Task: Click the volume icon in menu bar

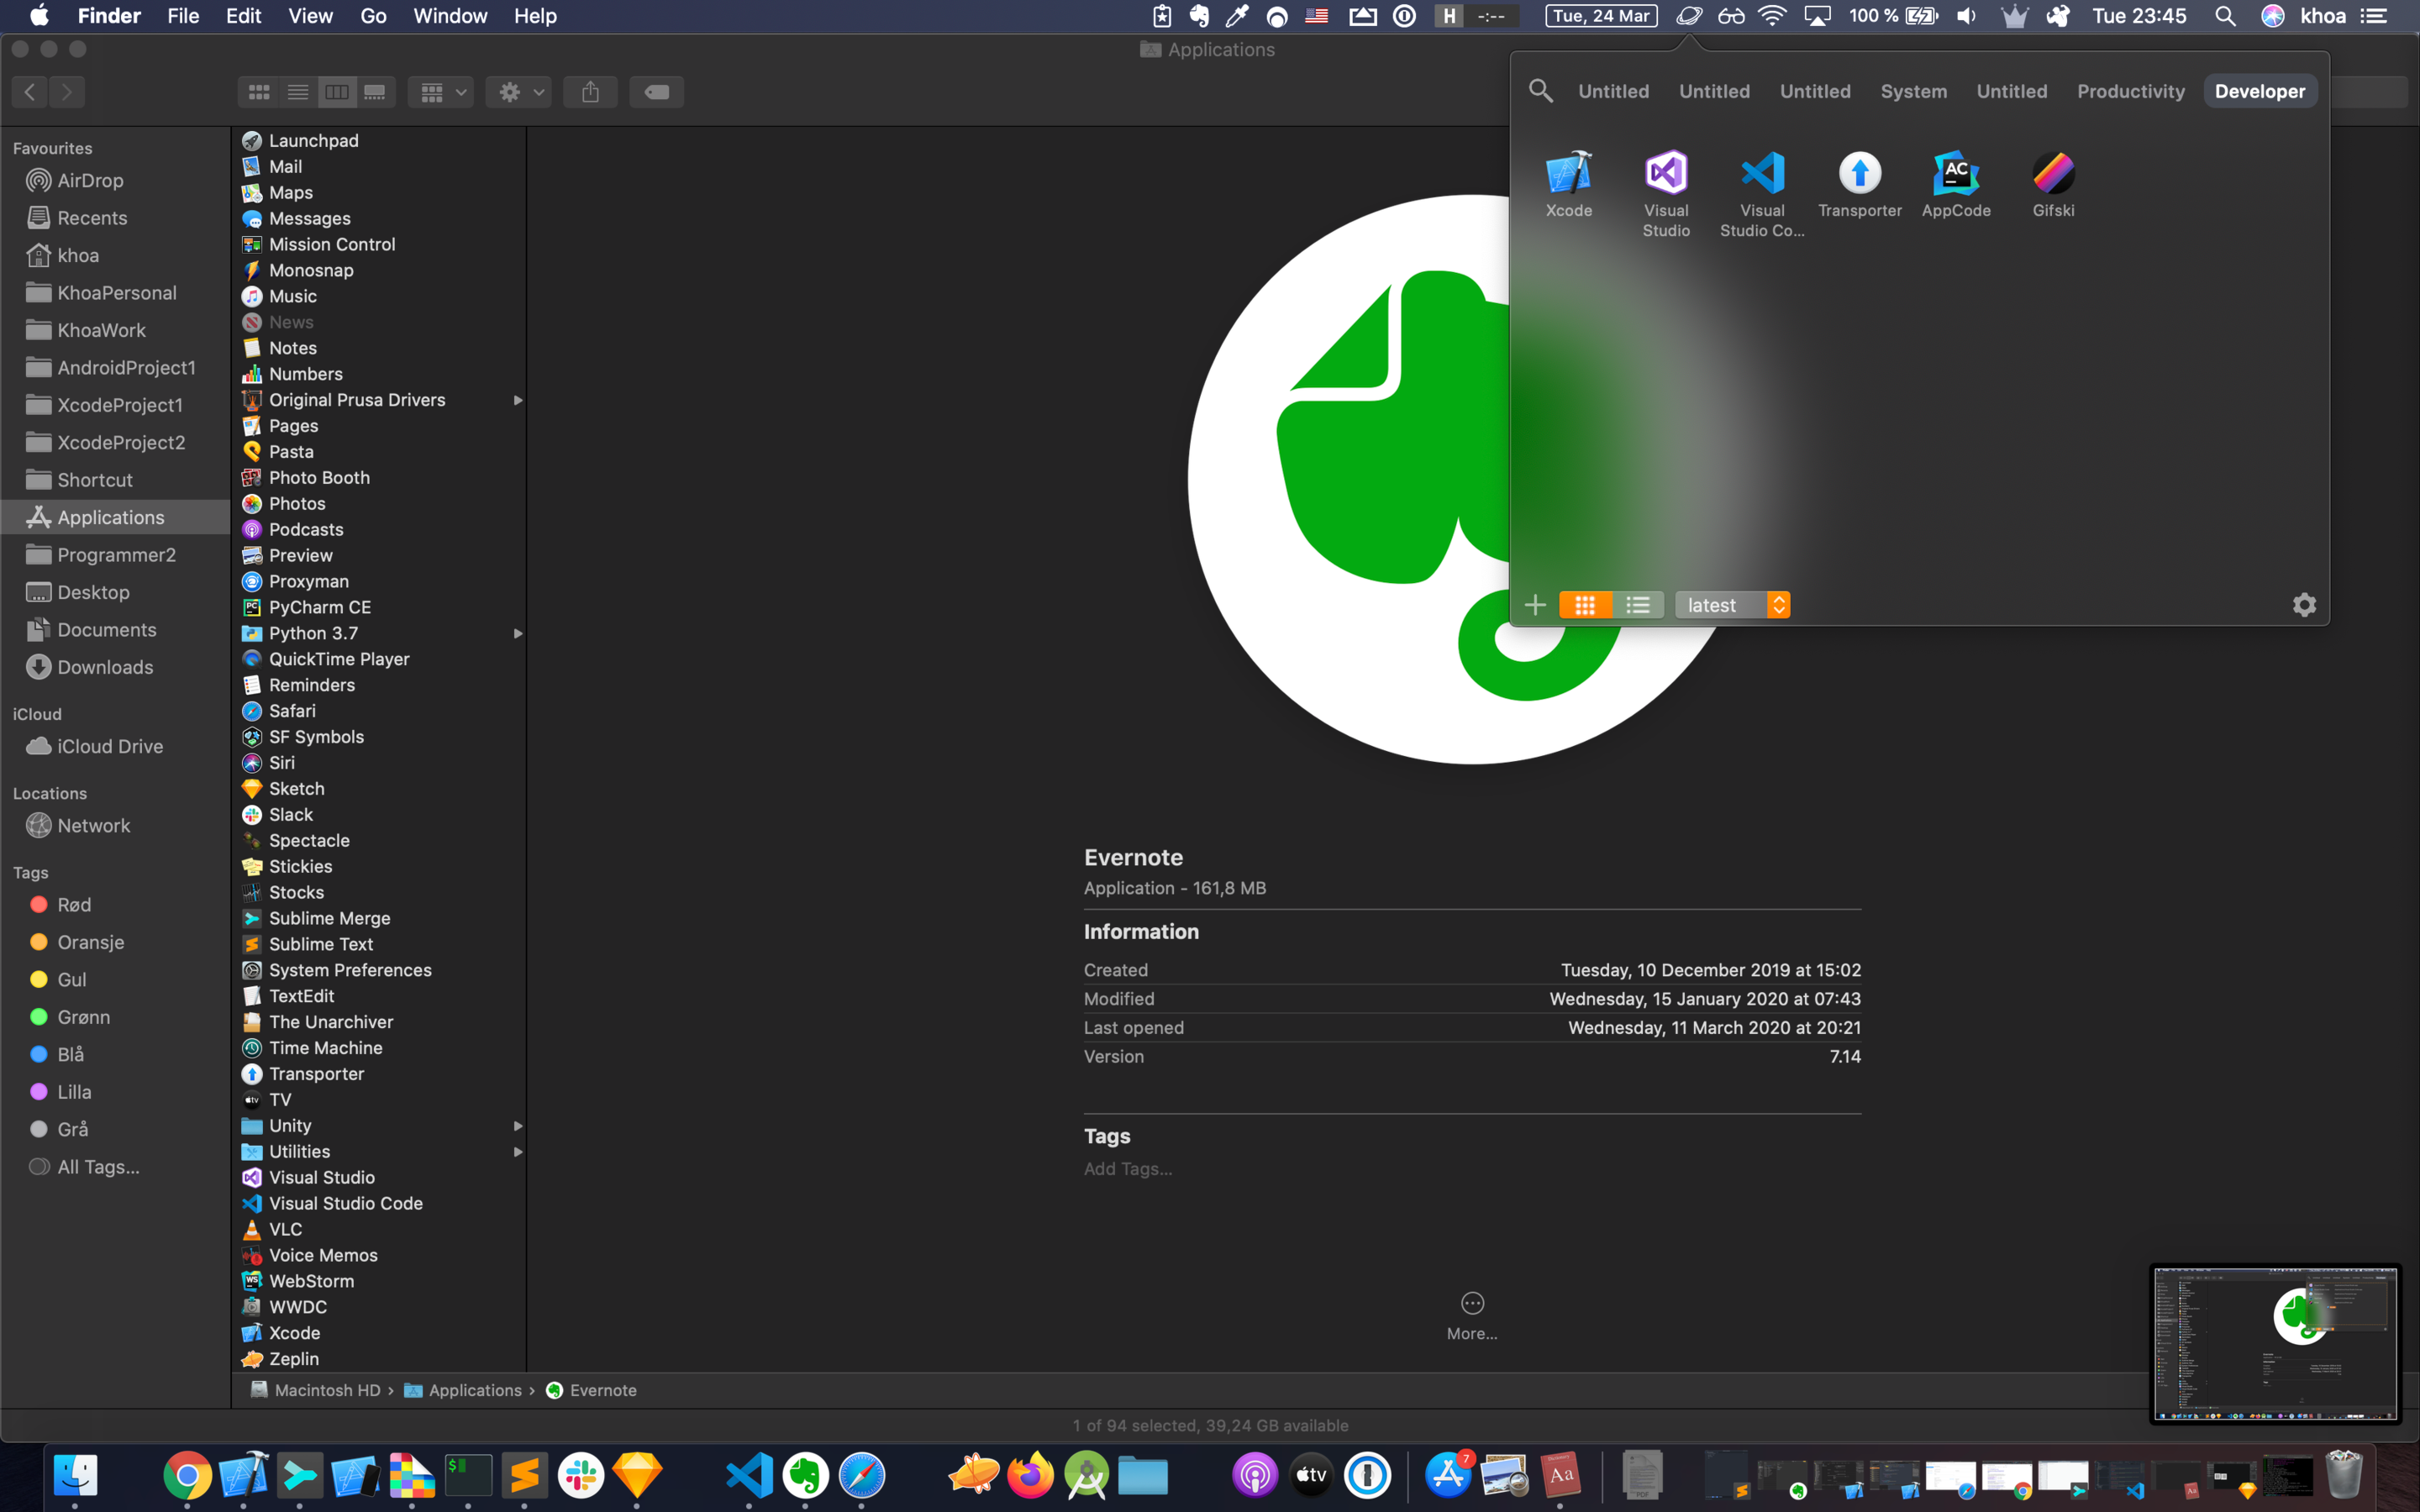Action: pos(1966,16)
